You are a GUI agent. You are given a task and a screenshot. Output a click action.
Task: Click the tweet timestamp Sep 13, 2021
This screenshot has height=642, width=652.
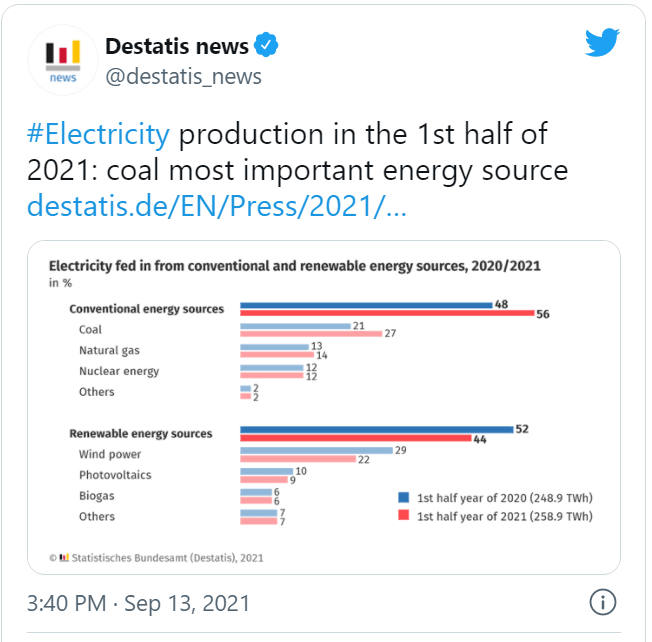tap(139, 604)
